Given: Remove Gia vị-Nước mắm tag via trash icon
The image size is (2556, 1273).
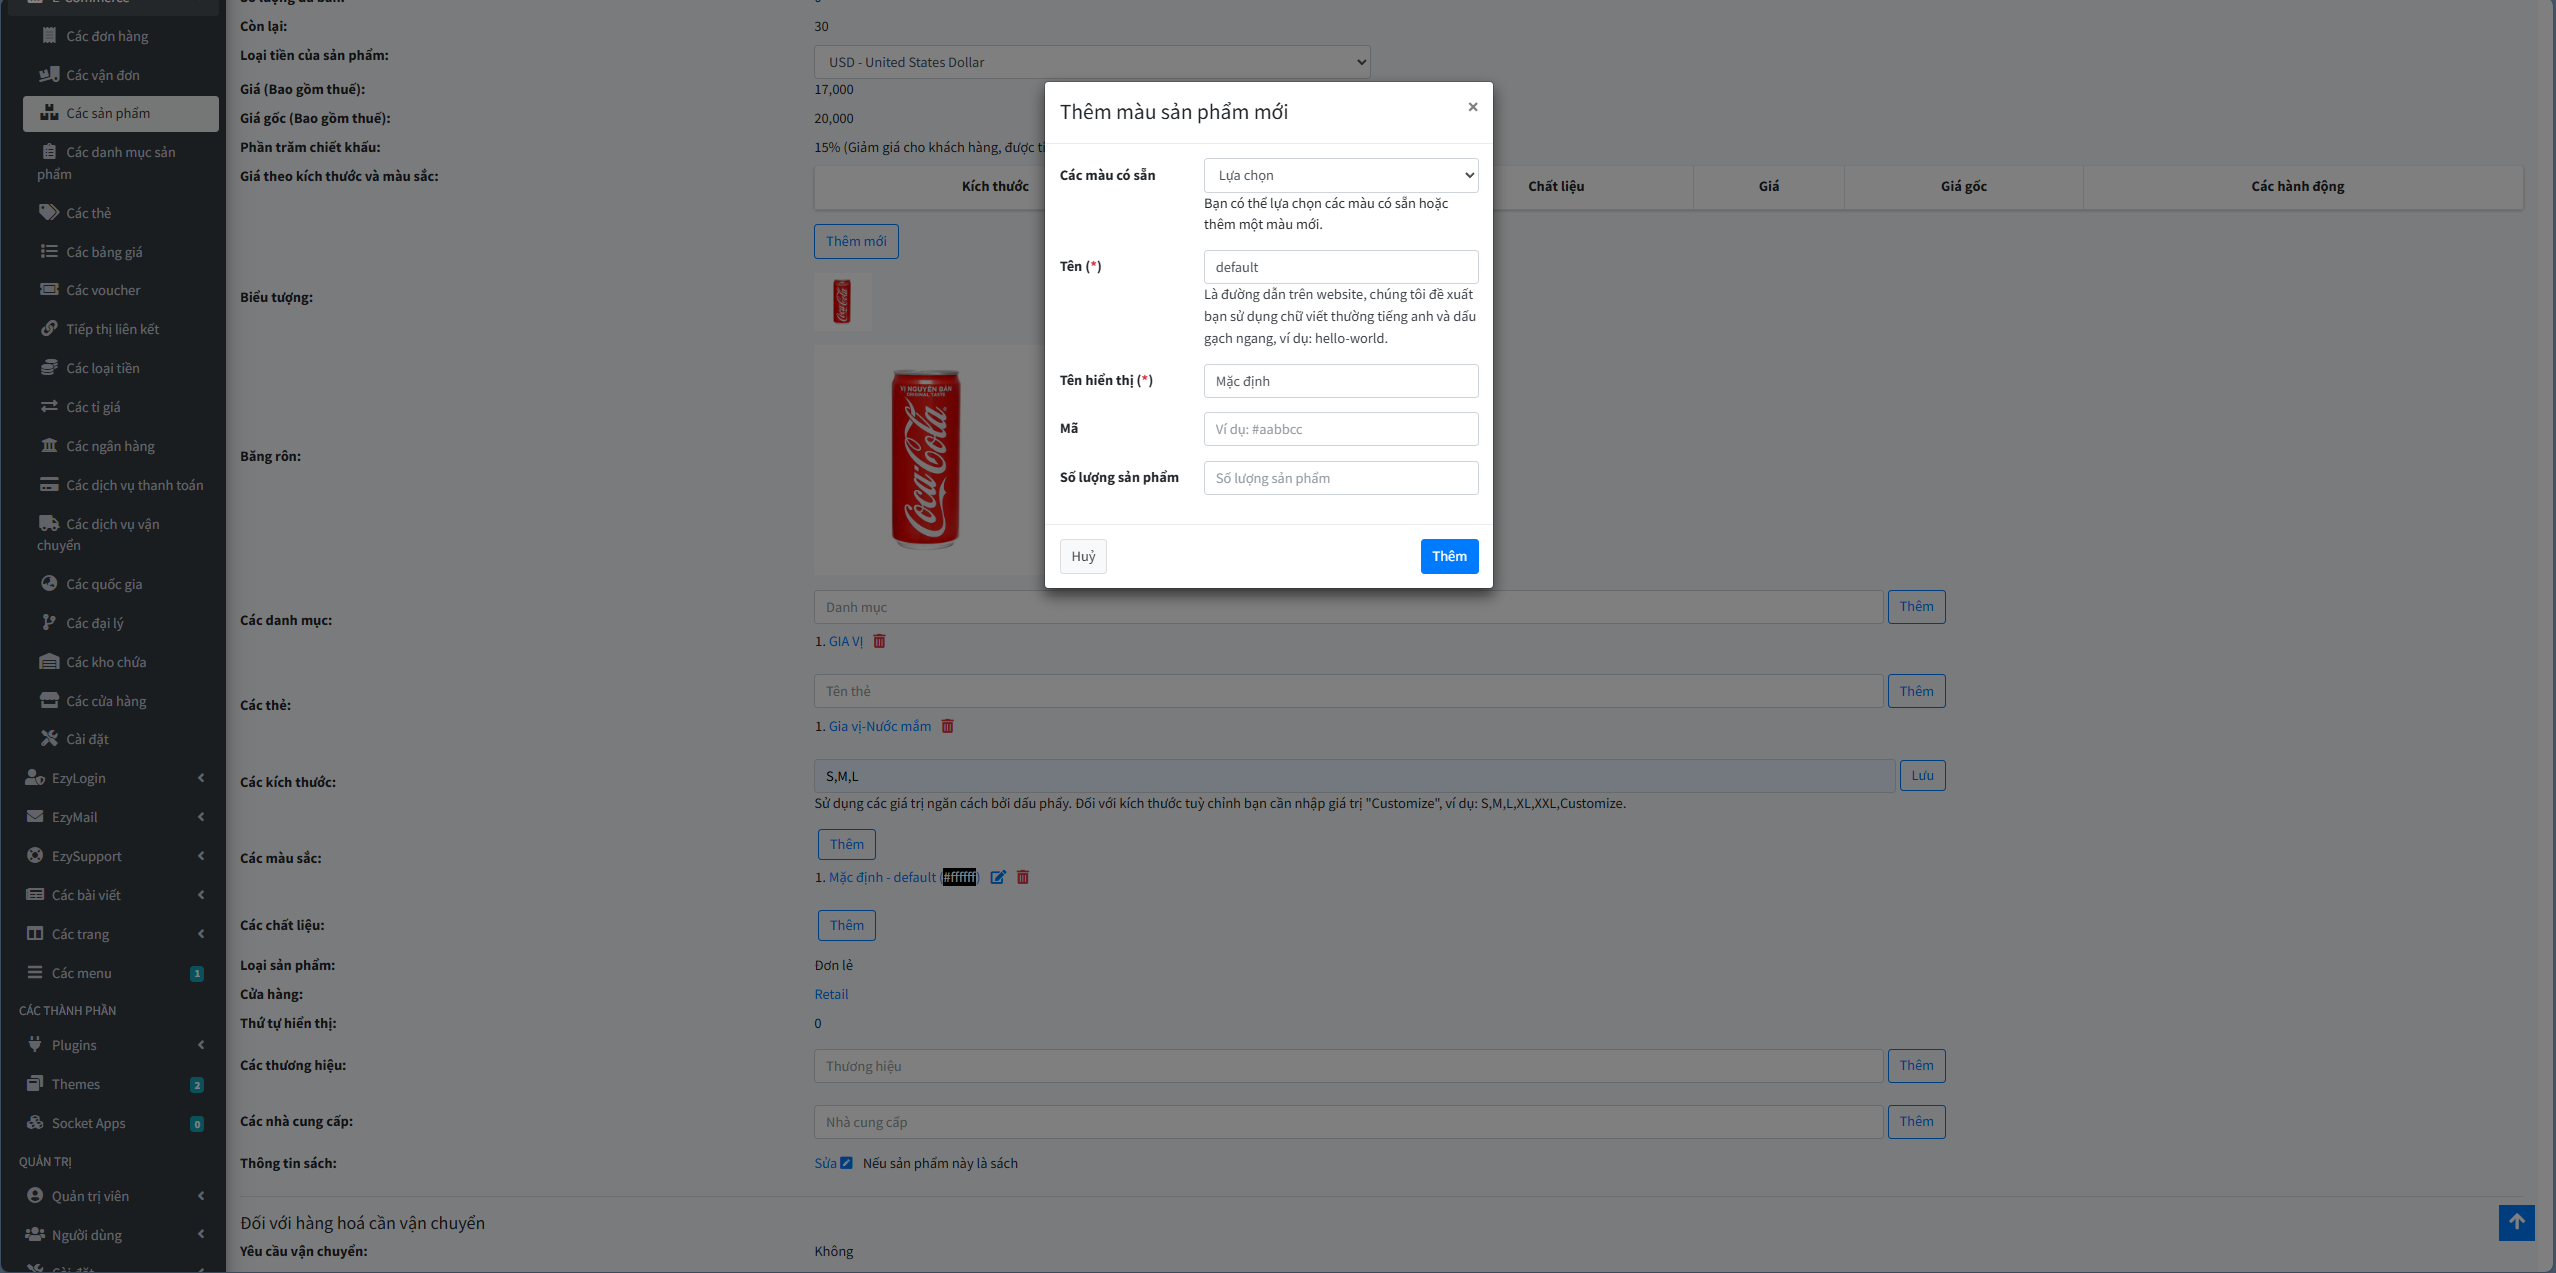Looking at the screenshot, I should click(x=947, y=726).
